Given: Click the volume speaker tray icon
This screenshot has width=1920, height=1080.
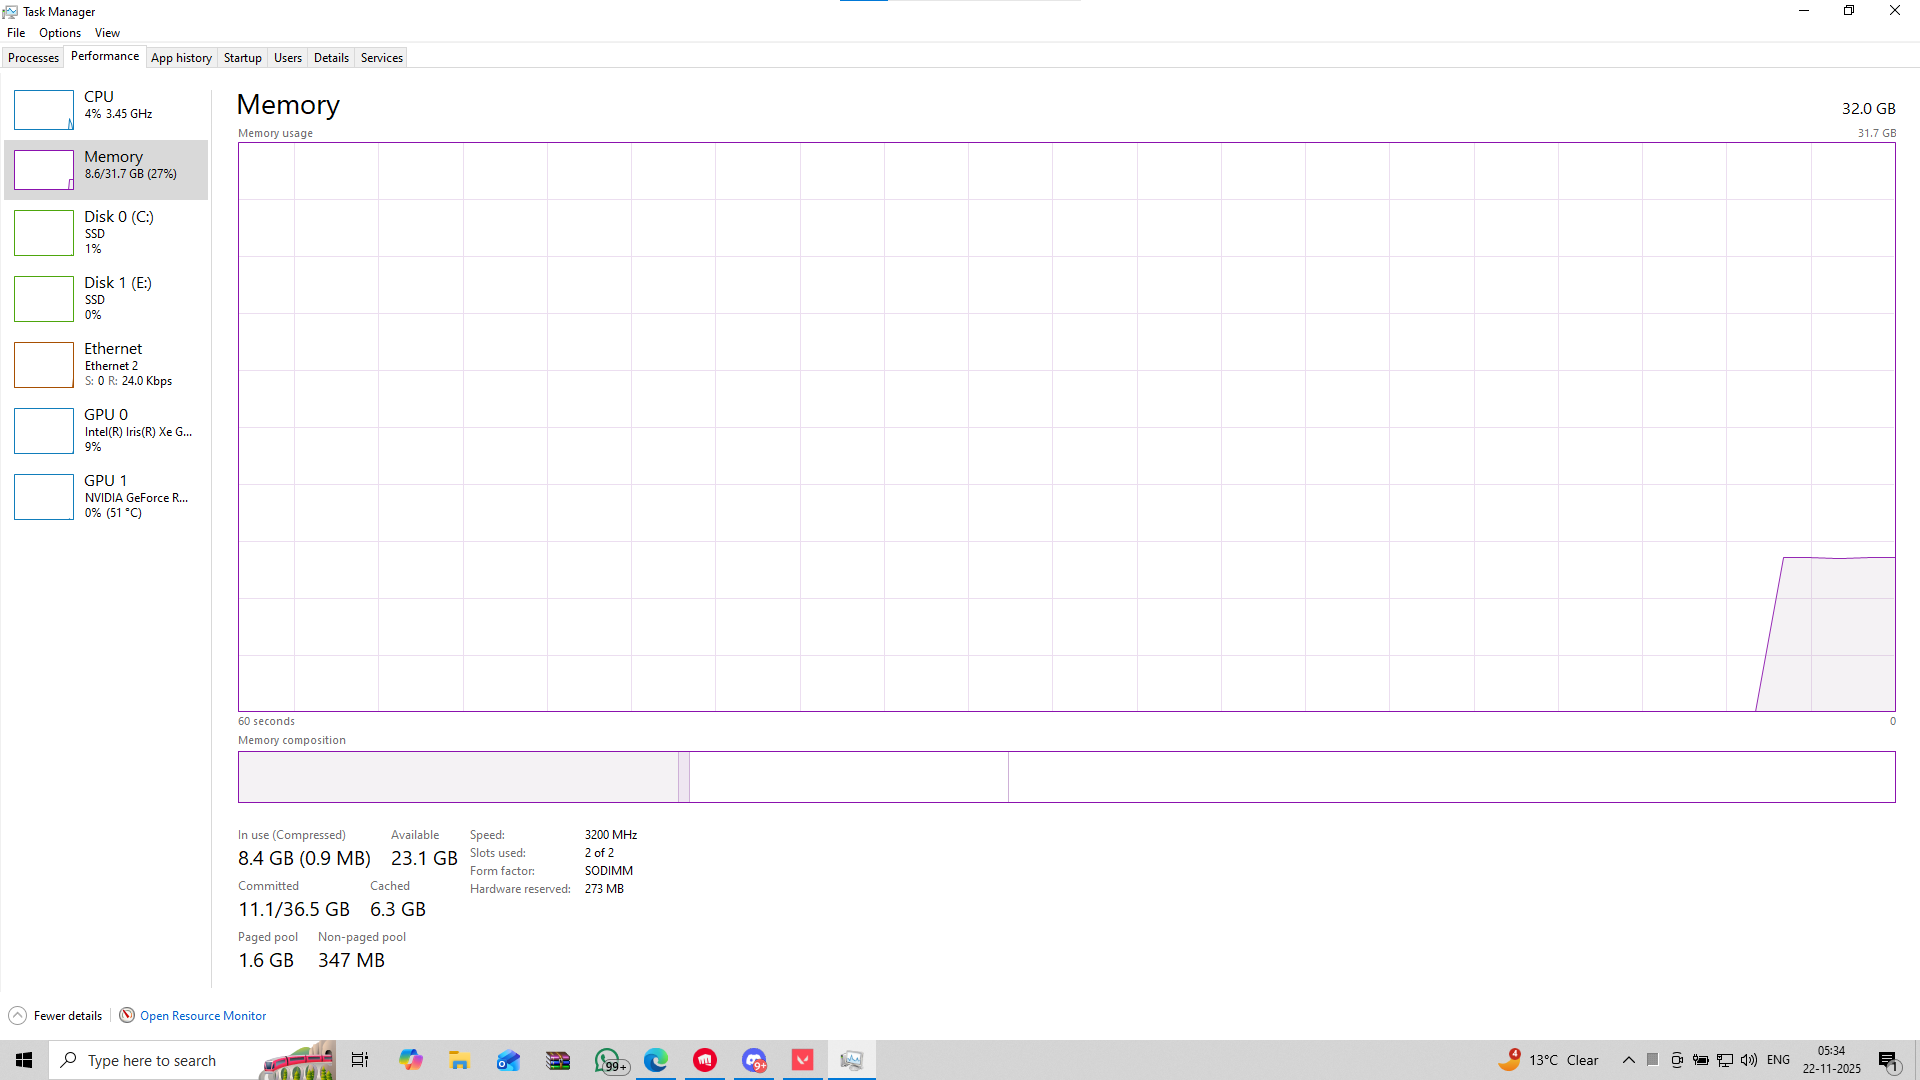Looking at the screenshot, I should 1748,1060.
